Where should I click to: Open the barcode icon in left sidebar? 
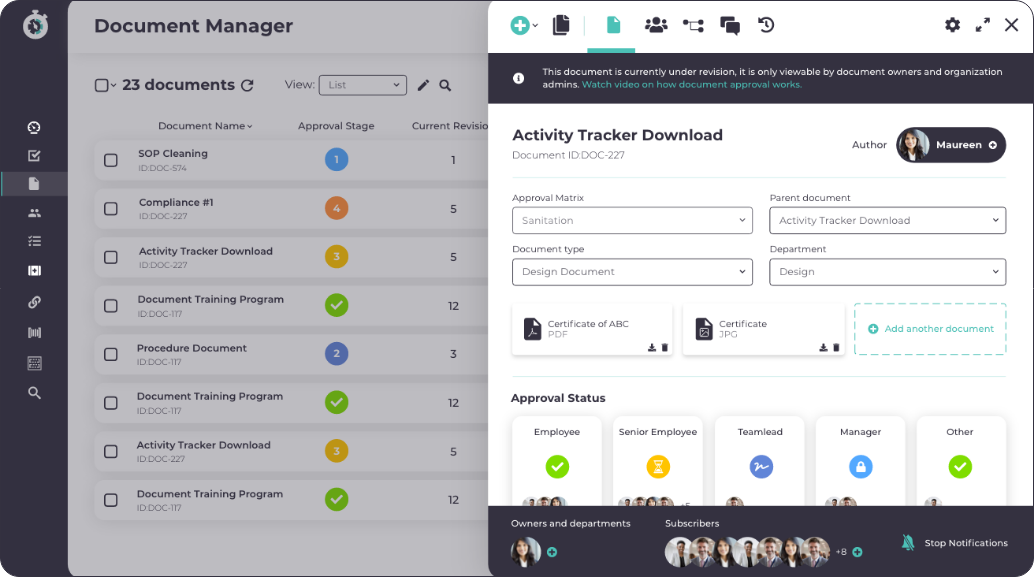tap(34, 332)
